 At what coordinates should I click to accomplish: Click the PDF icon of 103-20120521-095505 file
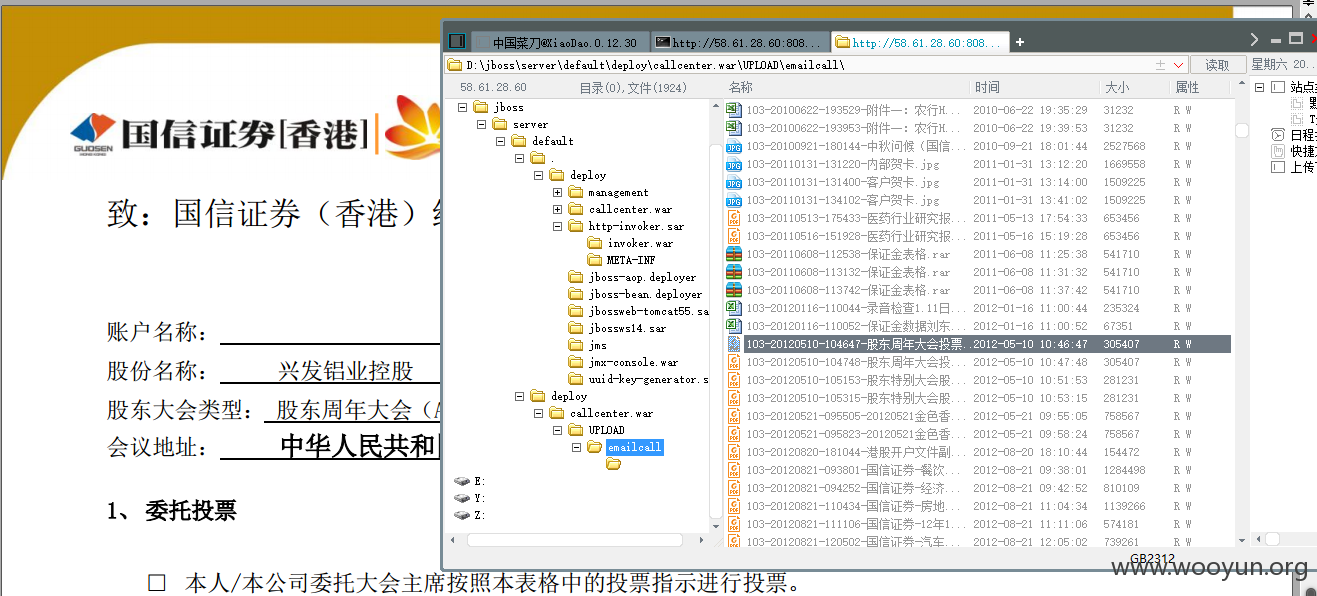click(733, 416)
